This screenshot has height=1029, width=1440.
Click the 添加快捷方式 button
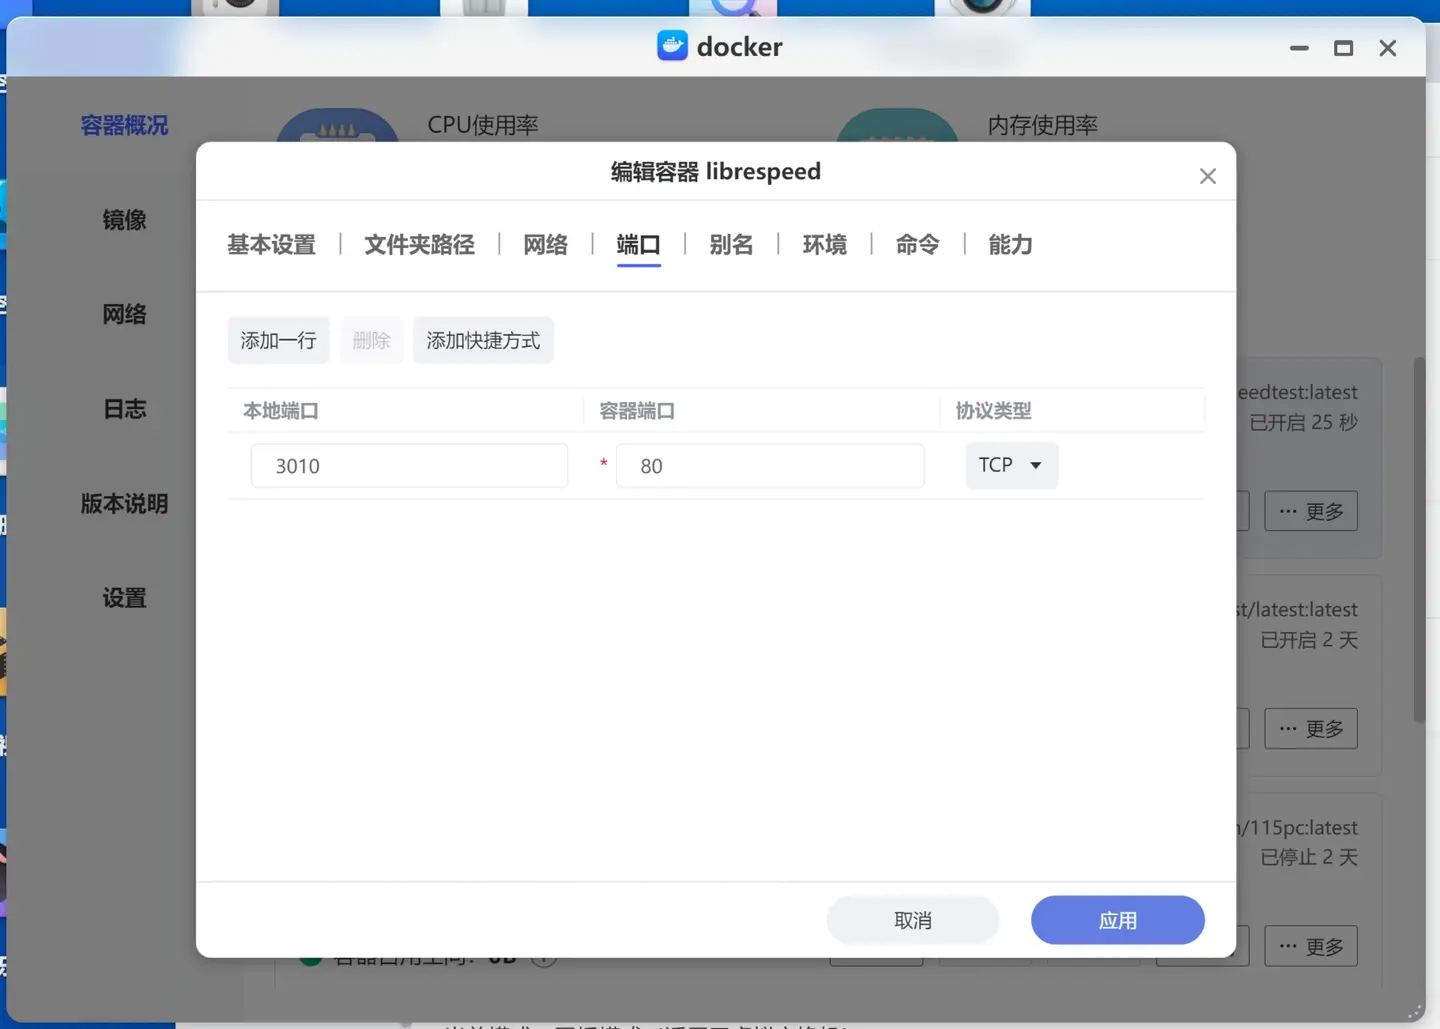483,341
